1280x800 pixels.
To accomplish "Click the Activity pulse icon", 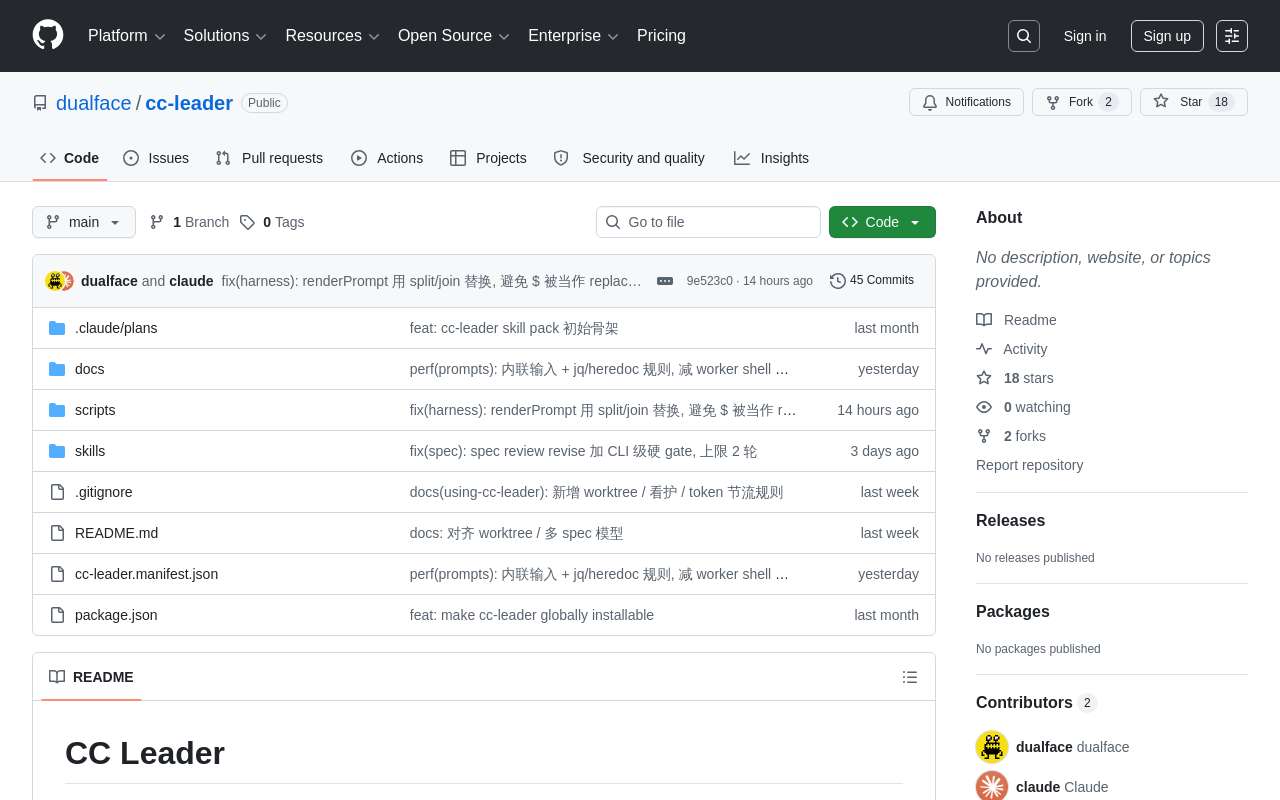I will (x=984, y=349).
